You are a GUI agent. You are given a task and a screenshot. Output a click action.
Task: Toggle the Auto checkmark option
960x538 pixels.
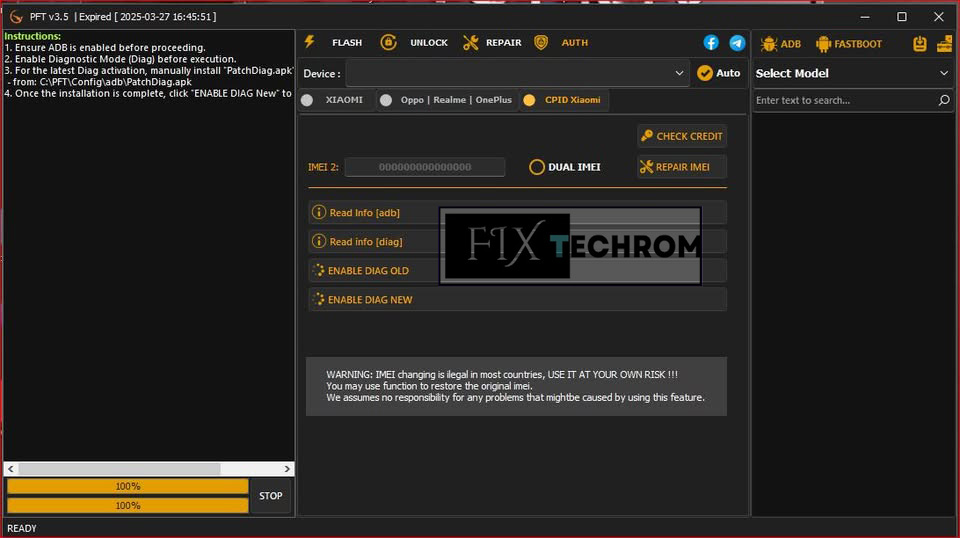pos(719,73)
